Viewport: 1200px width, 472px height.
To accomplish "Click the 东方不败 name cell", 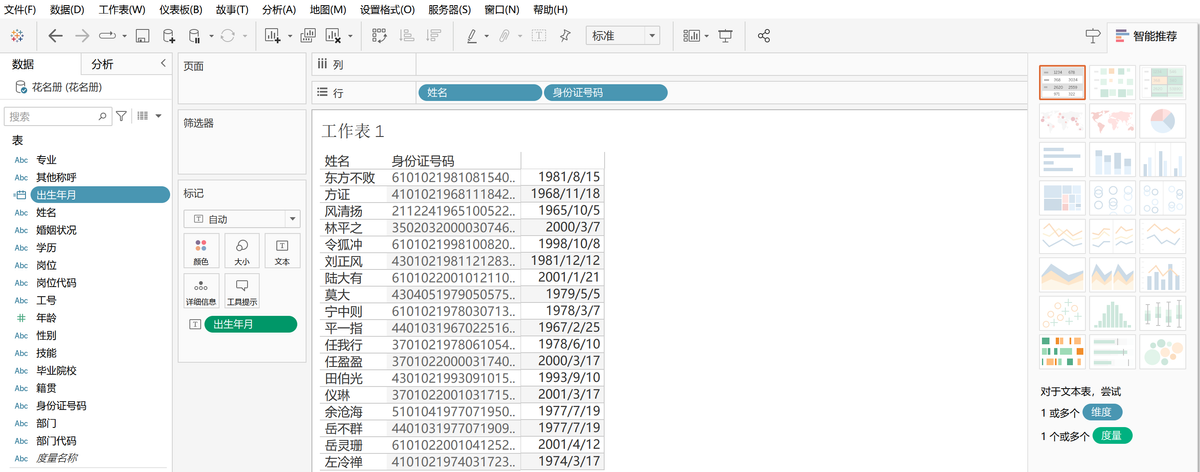I will (350, 177).
